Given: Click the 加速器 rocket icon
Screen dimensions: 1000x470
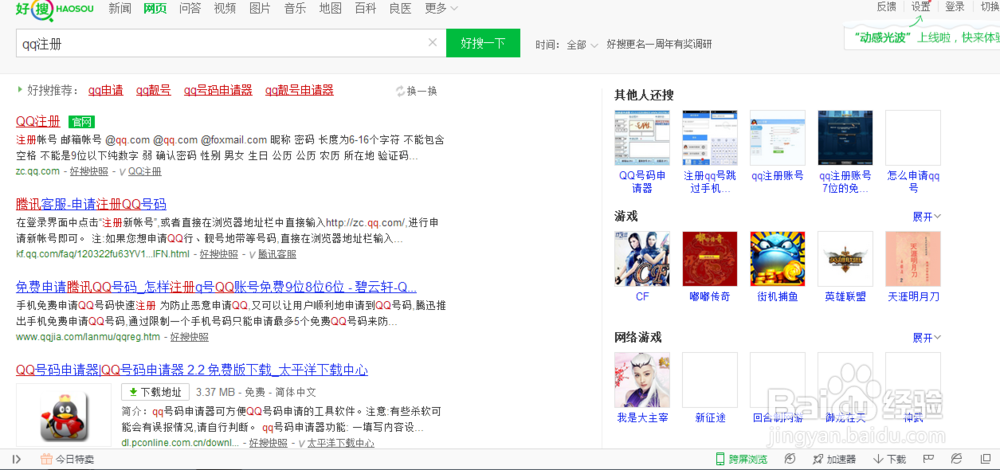Looking at the screenshot, I should pos(819,459).
